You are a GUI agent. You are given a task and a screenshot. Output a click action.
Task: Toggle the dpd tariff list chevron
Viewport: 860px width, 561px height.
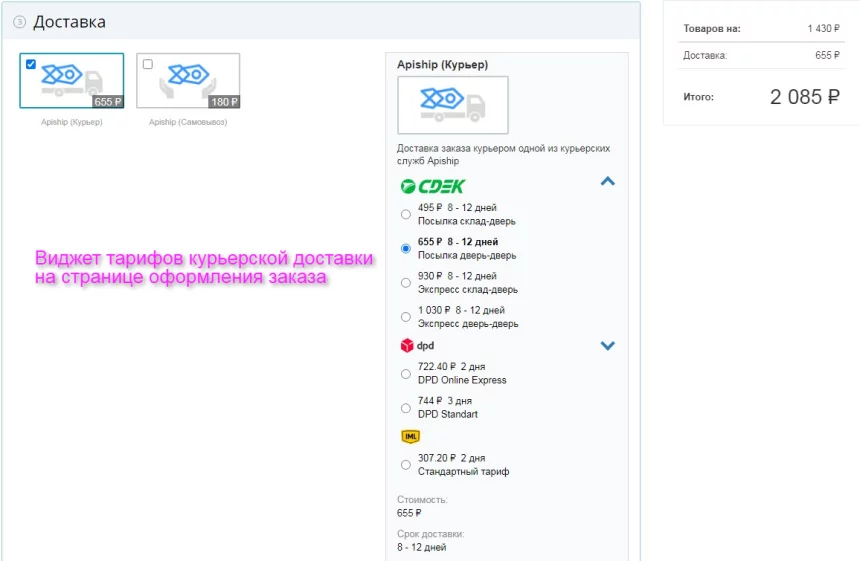607,346
